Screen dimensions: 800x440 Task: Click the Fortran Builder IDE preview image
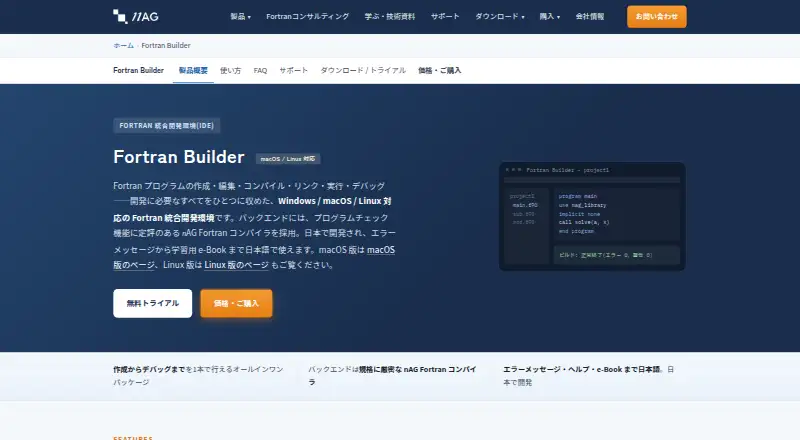click(592, 216)
